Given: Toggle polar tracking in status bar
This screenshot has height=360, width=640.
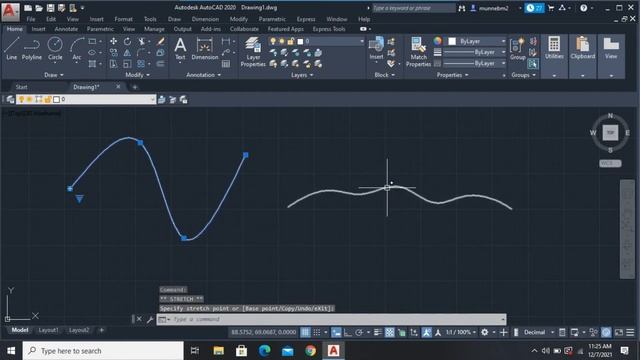Looking at the screenshot, I should 359,332.
